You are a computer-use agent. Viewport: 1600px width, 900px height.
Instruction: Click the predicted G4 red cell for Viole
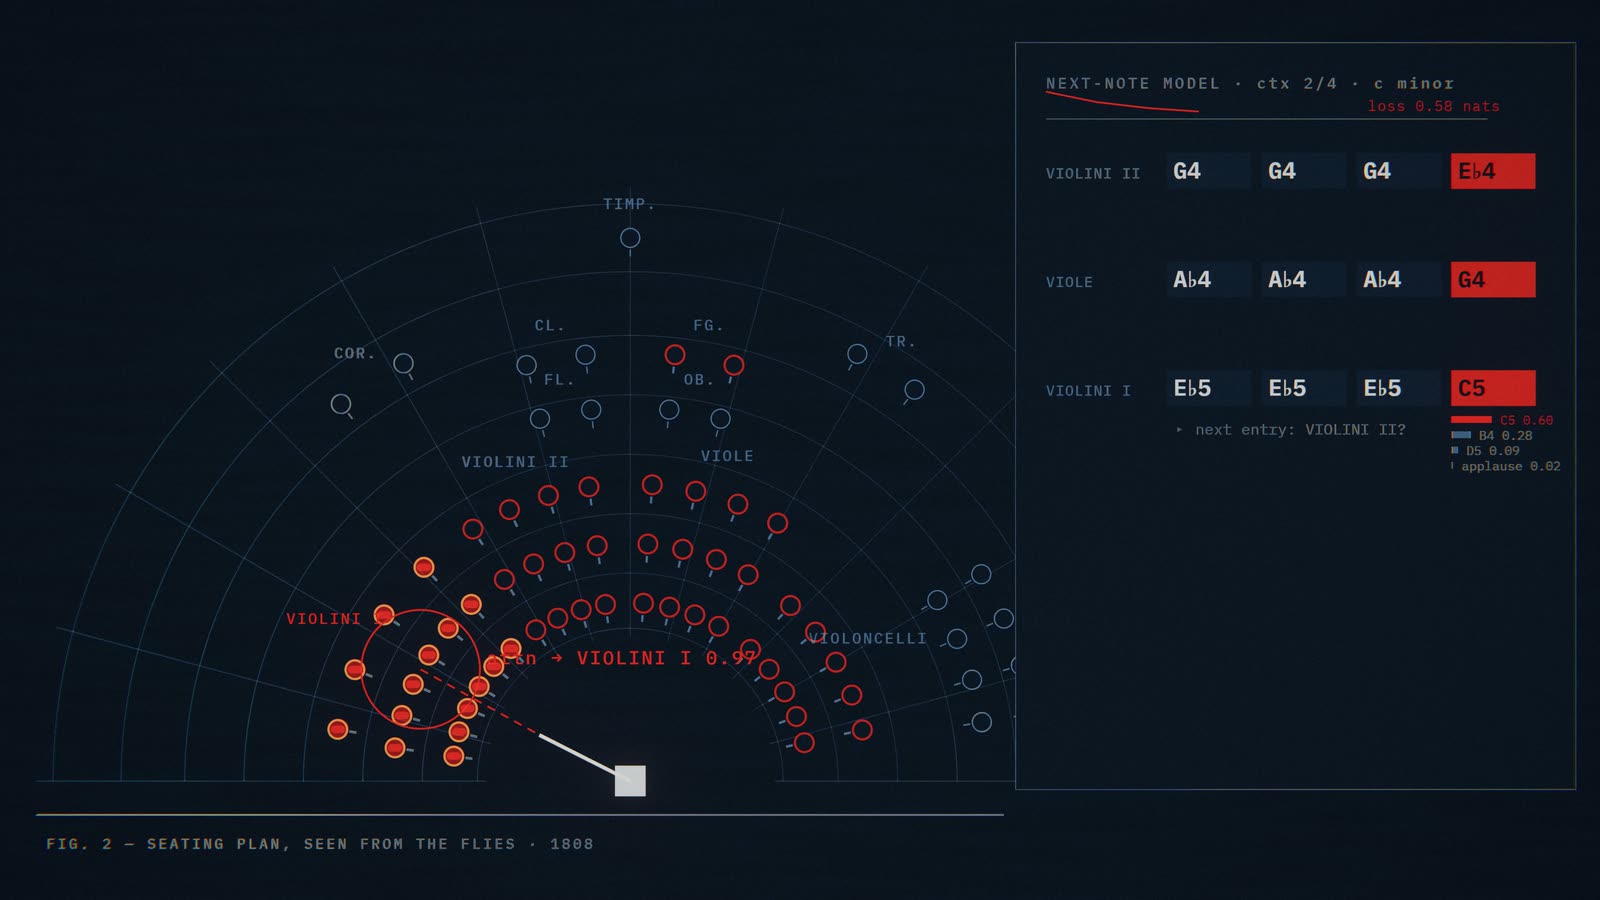point(1493,280)
